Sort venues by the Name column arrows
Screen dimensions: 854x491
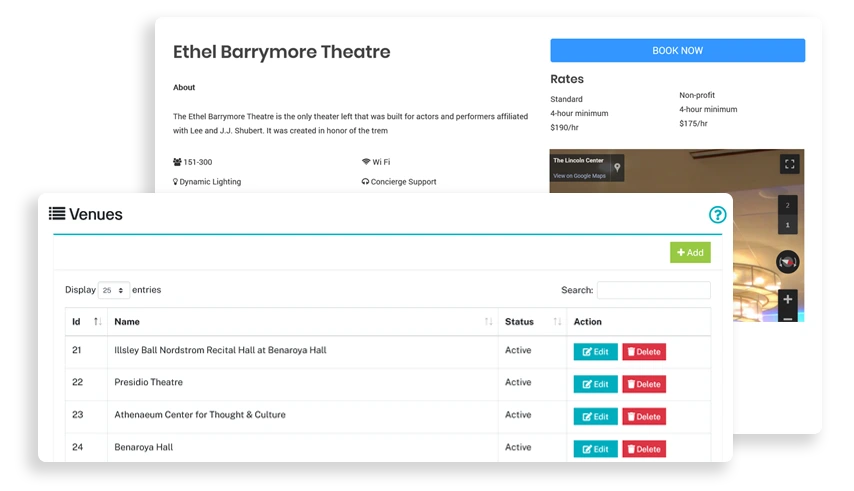pyautogui.click(x=489, y=322)
